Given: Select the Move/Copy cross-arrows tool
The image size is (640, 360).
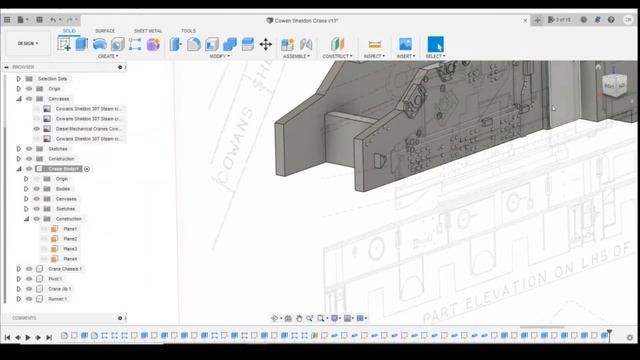Looking at the screenshot, I should pyautogui.click(x=266, y=44).
